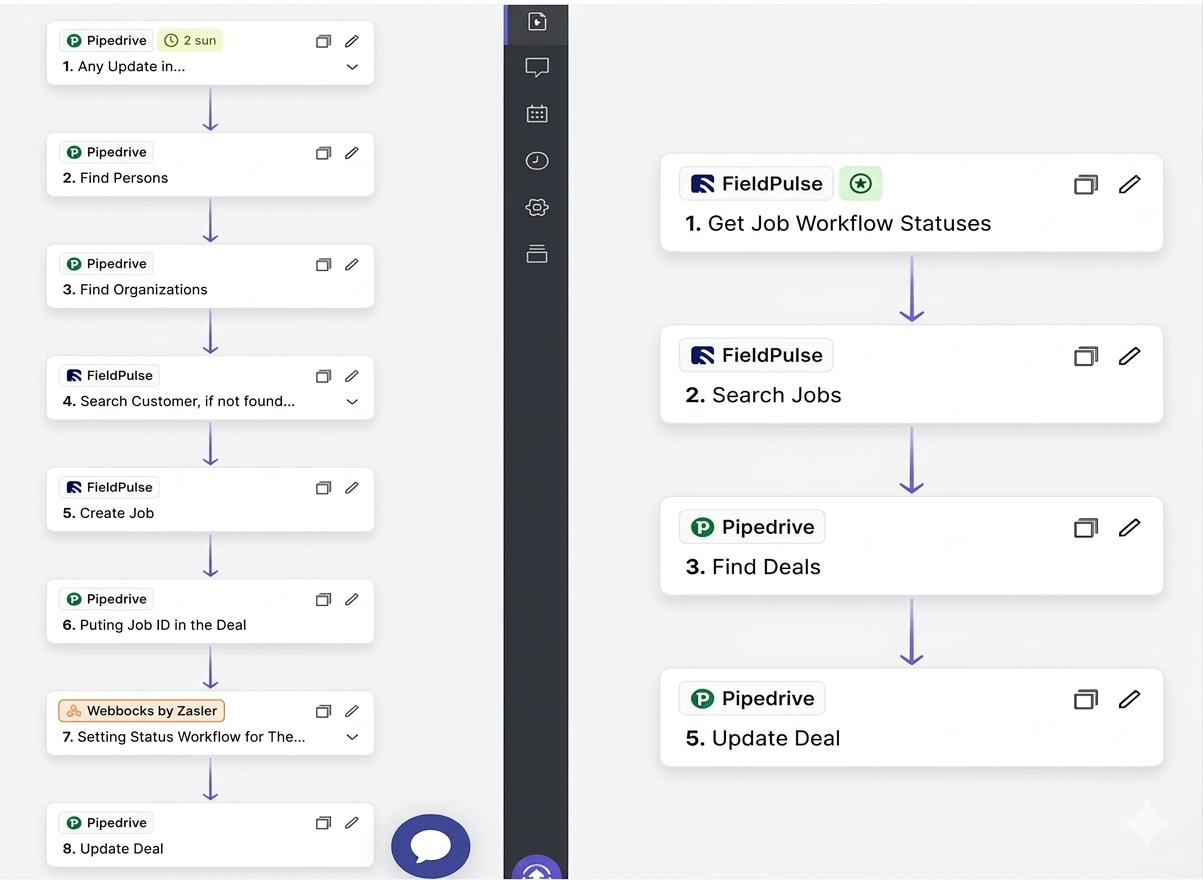Open the calendar panel from the sidebar
This screenshot has height=880, width=1203.
click(x=537, y=113)
